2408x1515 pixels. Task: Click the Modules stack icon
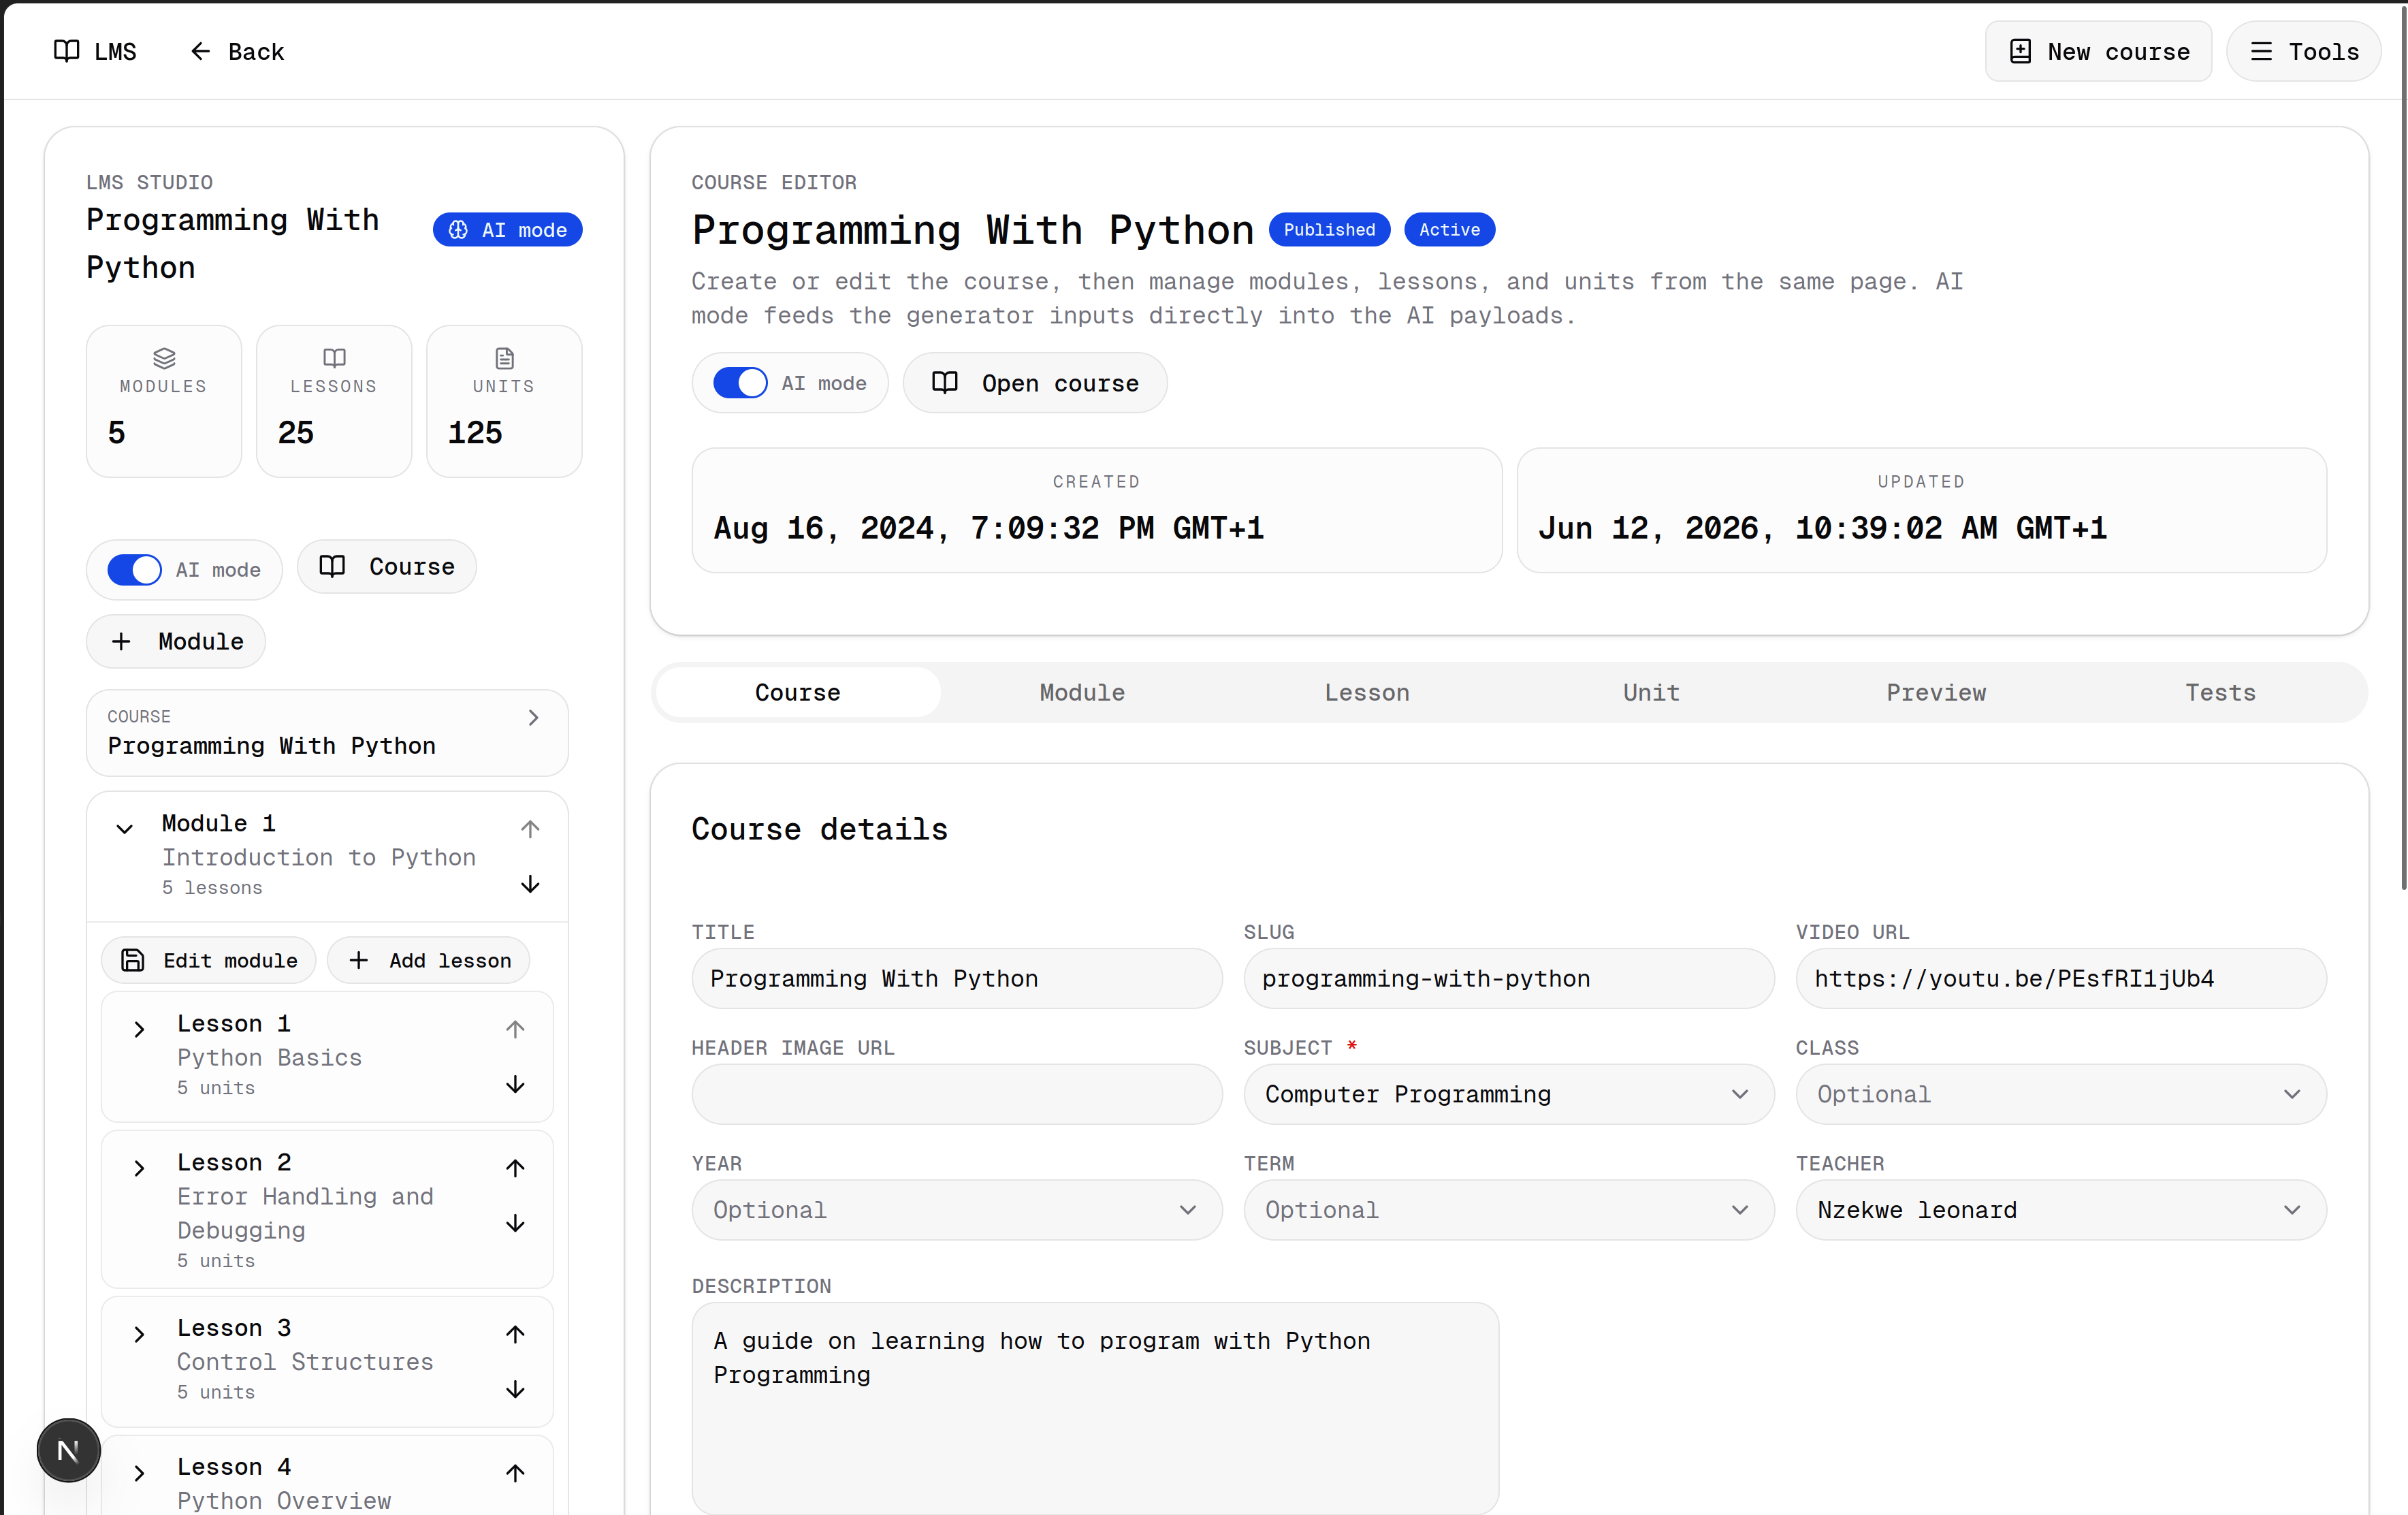click(x=164, y=357)
